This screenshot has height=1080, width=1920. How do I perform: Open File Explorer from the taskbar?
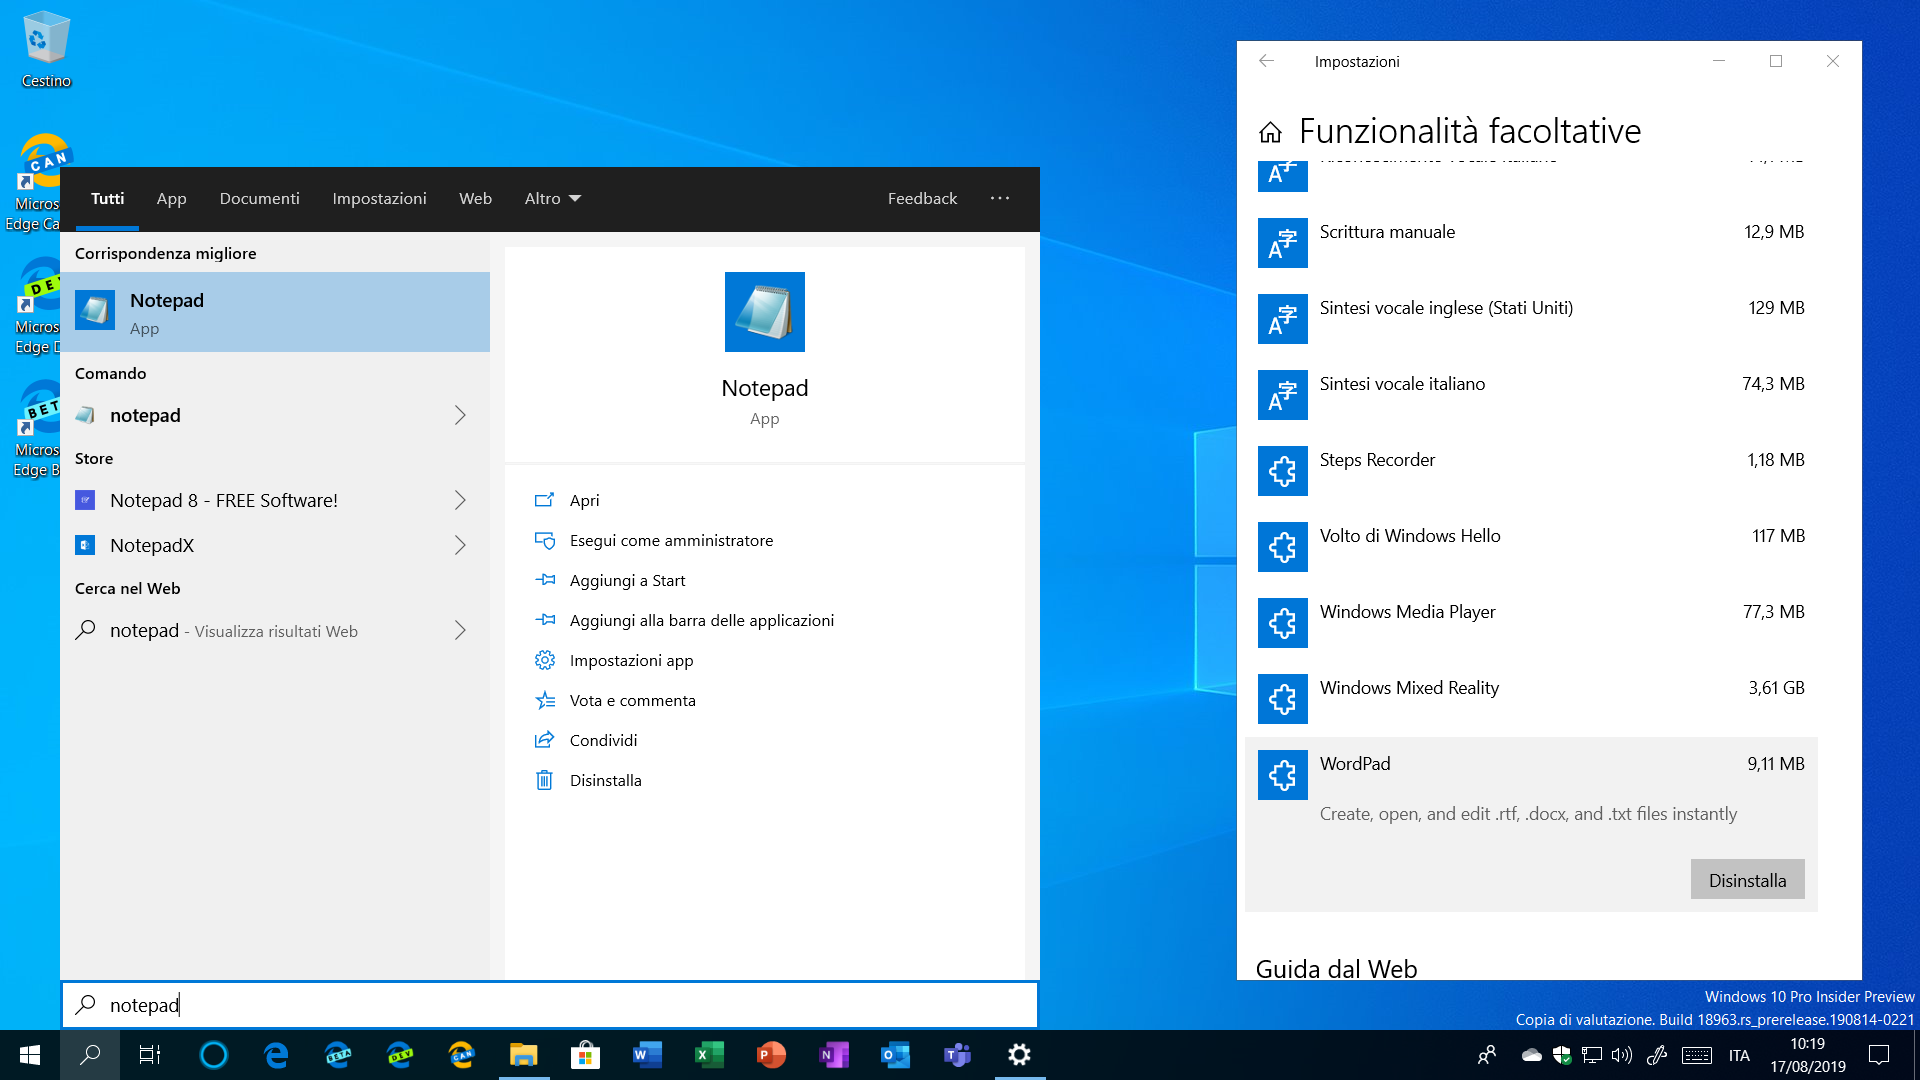(x=524, y=1055)
